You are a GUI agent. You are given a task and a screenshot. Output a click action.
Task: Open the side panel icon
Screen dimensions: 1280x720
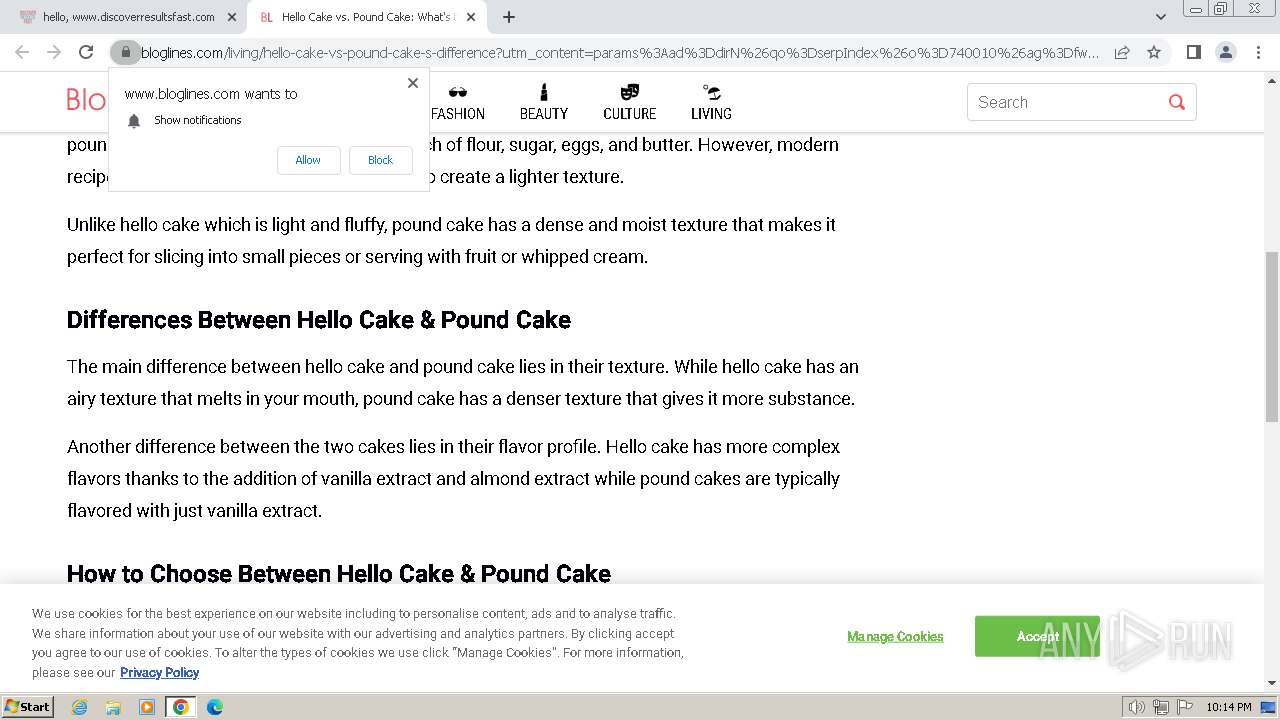click(1193, 52)
